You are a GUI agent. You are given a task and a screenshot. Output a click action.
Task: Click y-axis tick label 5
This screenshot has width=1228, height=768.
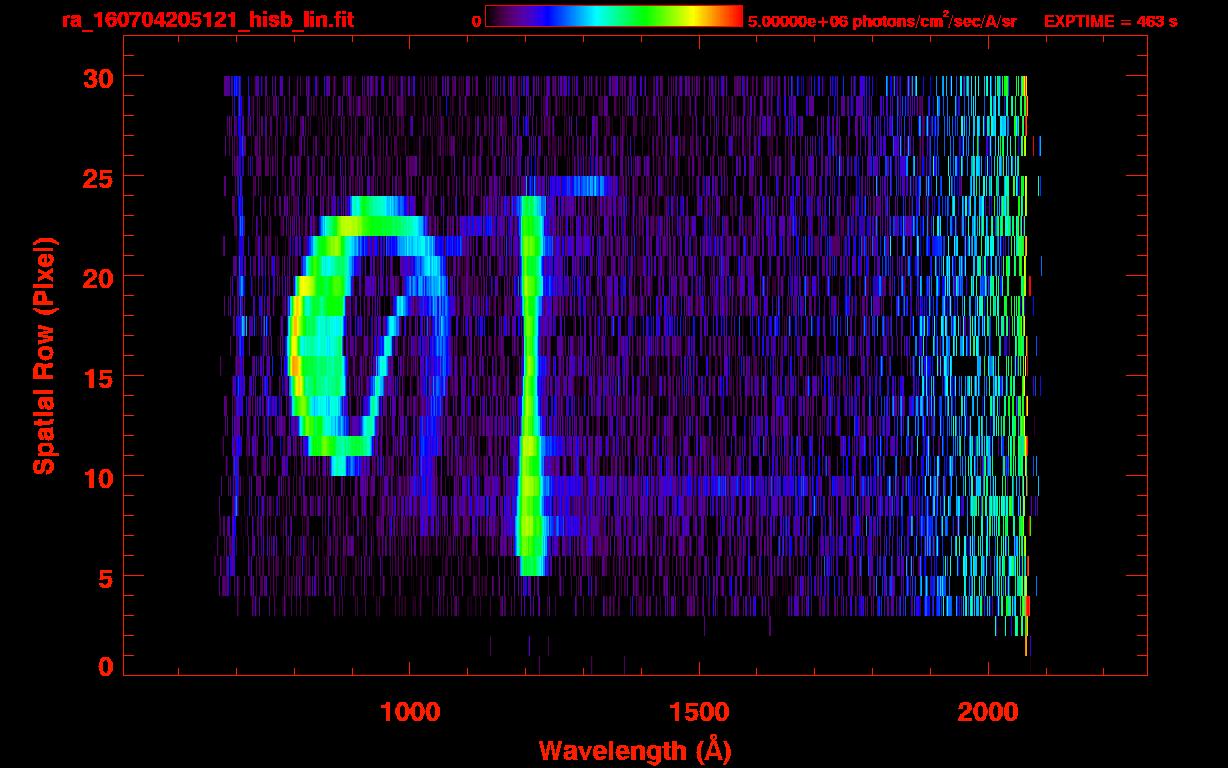point(105,577)
